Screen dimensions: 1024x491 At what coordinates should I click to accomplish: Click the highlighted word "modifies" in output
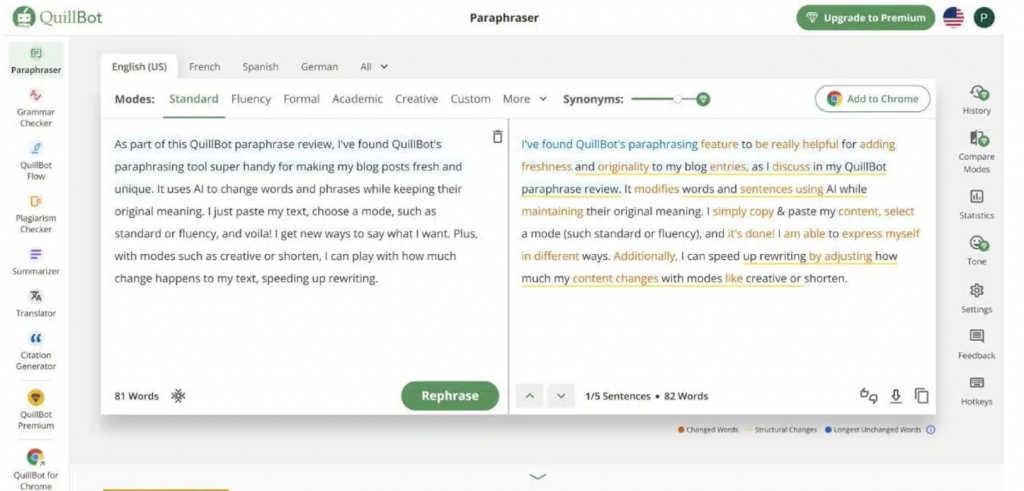657,189
